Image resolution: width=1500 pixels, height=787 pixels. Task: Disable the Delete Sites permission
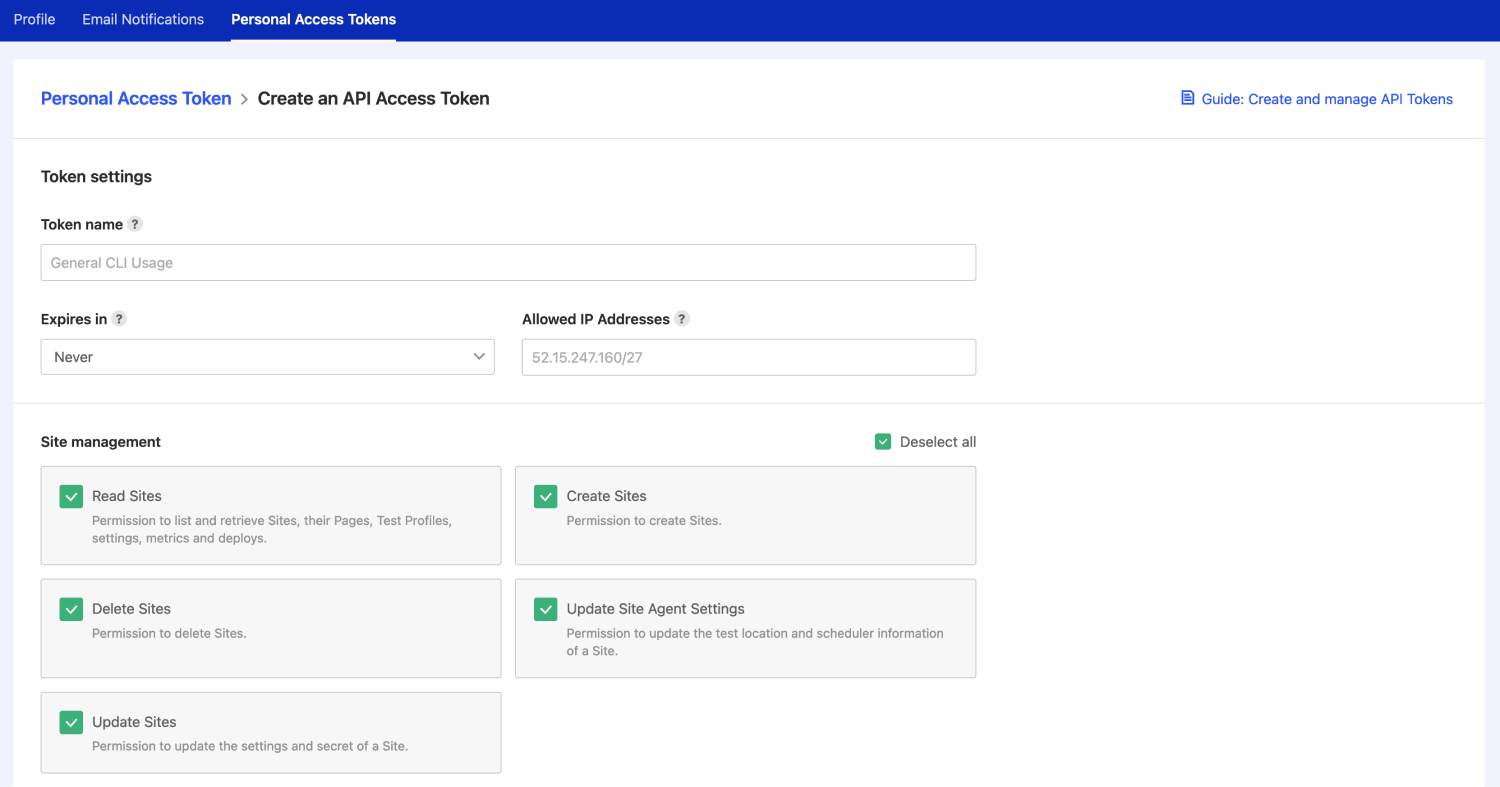coord(70,609)
